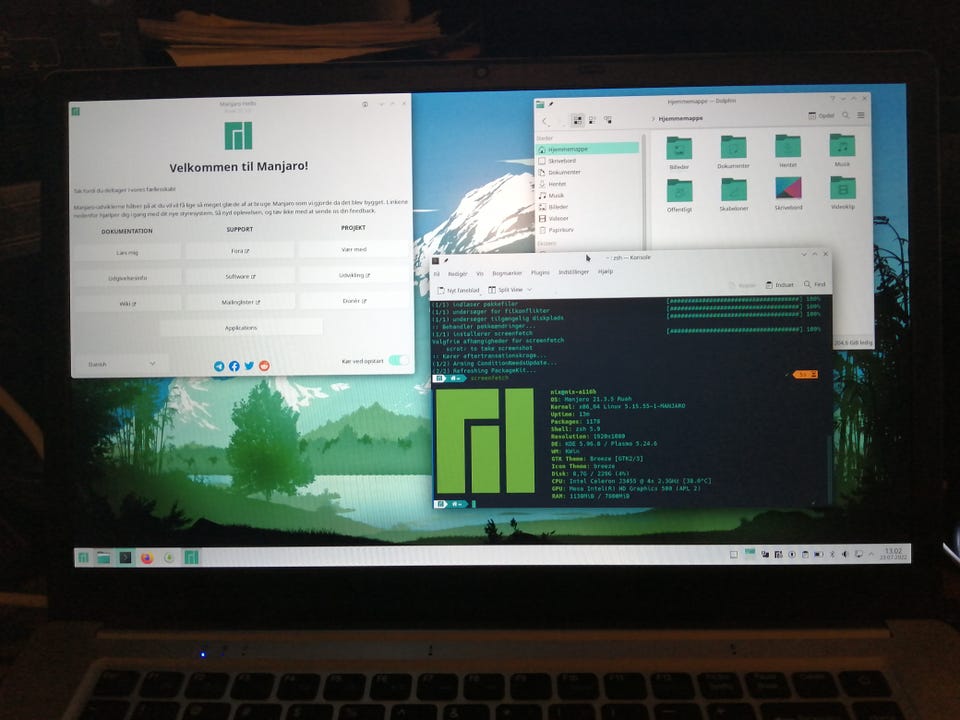Select Billeder in the Dolphin places sidebar
The height and width of the screenshot is (720, 960).
(587, 207)
